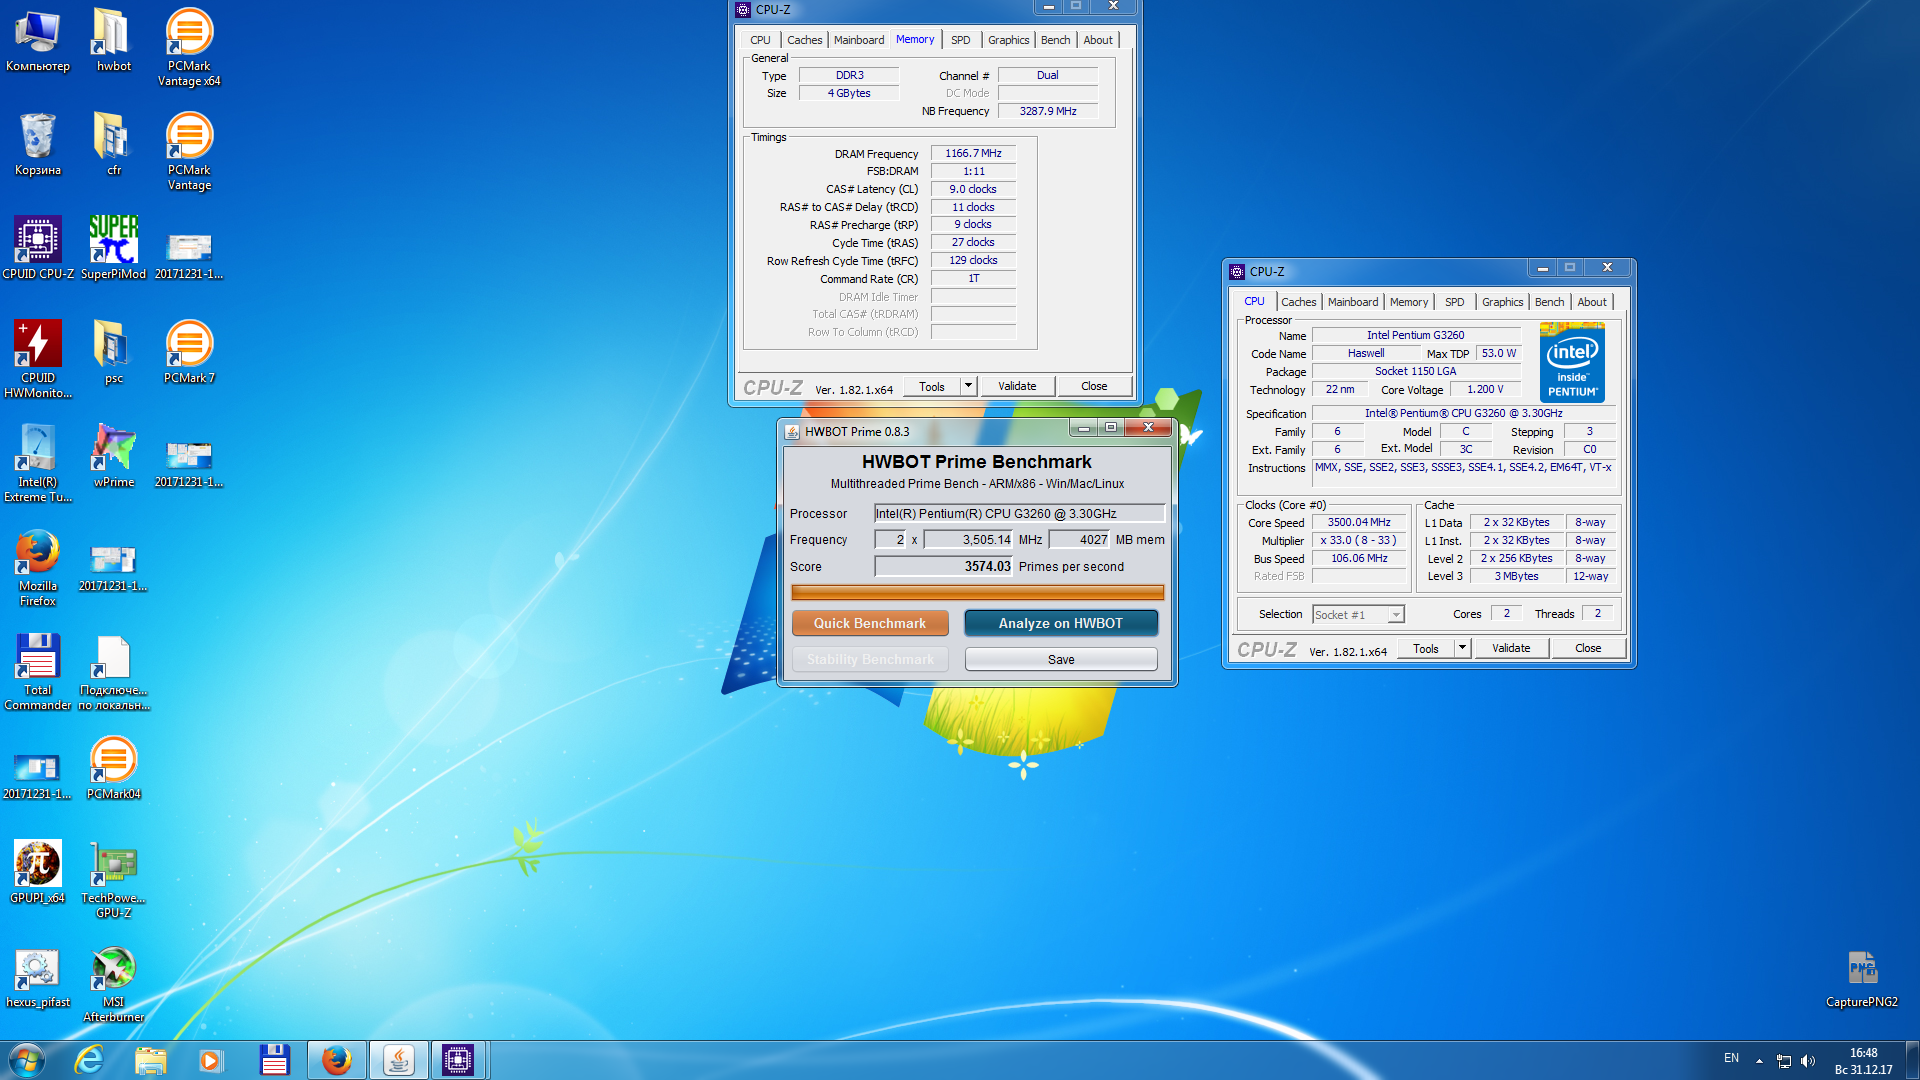Launch Mozilla Firefox desktop shortcut
1920x1080 pixels.
(x=38, y=568)
